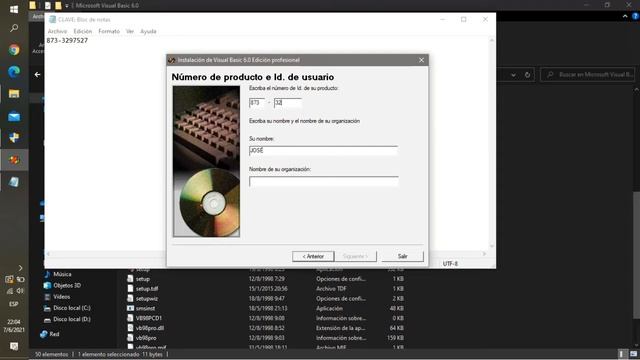Select the Notepad taskbar icon
Image resolution: width=640 pixels, height=360 pixels.
pyautogui.click(x=14, y=182)
